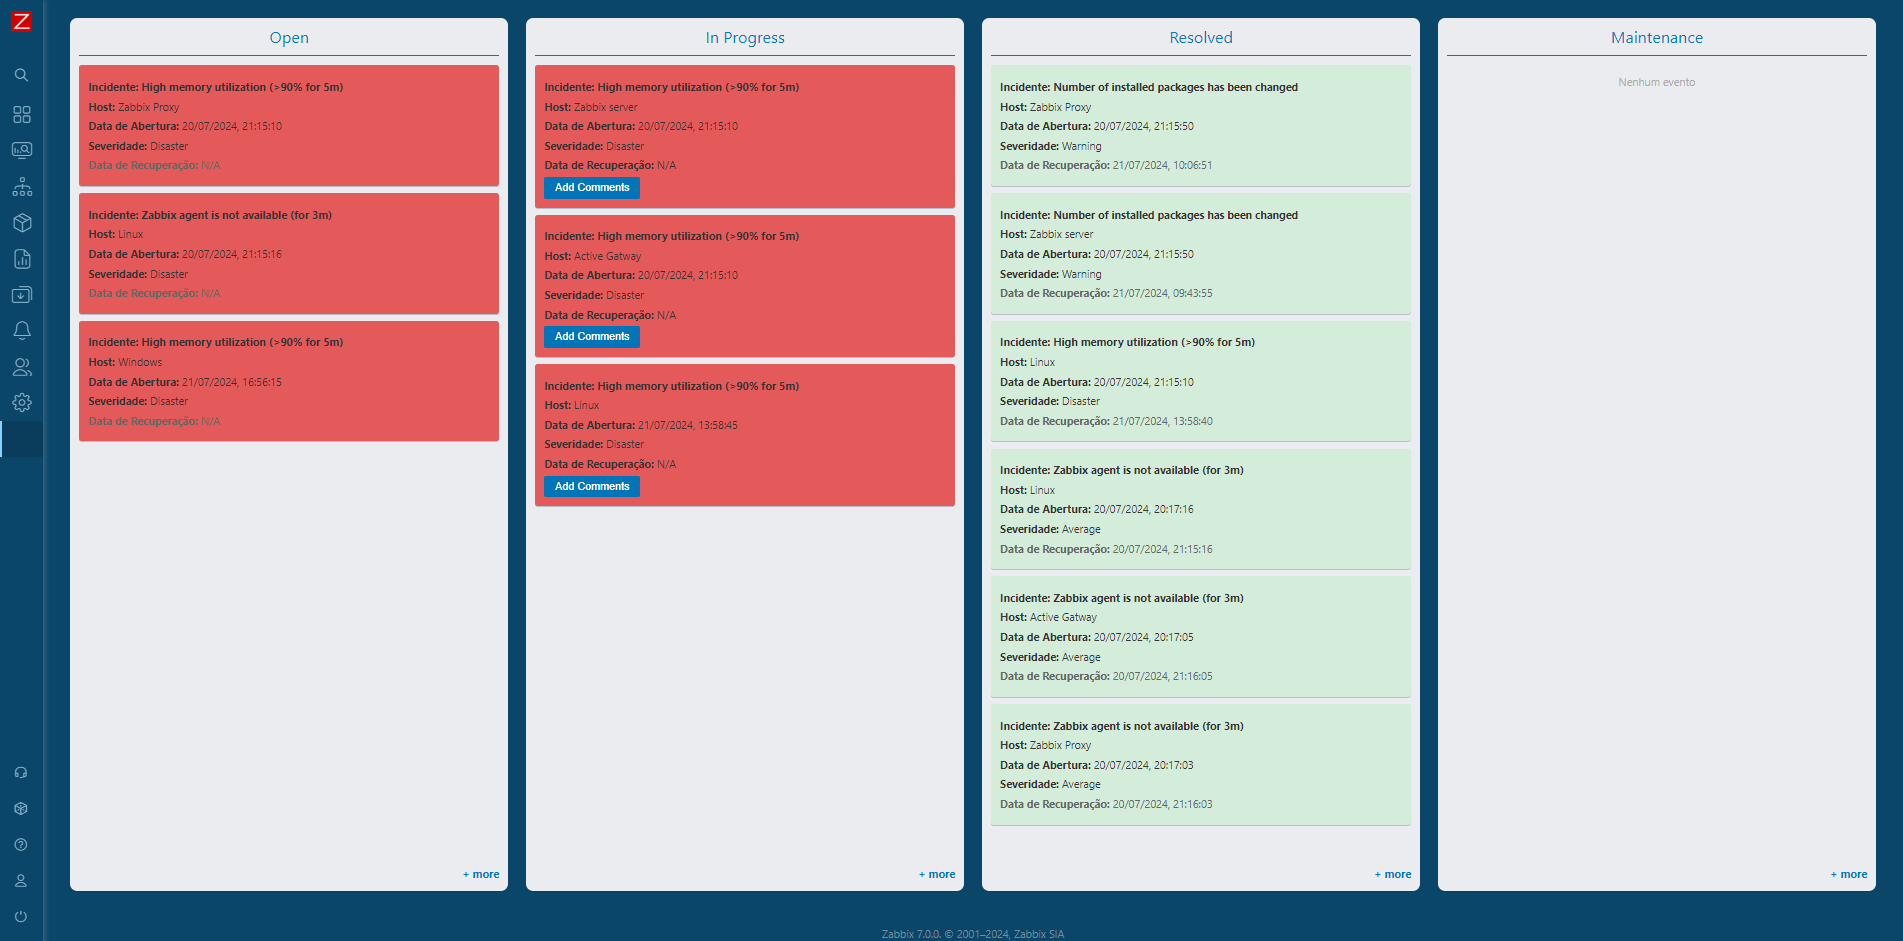Open the User settings profile icon
Screen dimensions: 1903x941
[21, 881]
